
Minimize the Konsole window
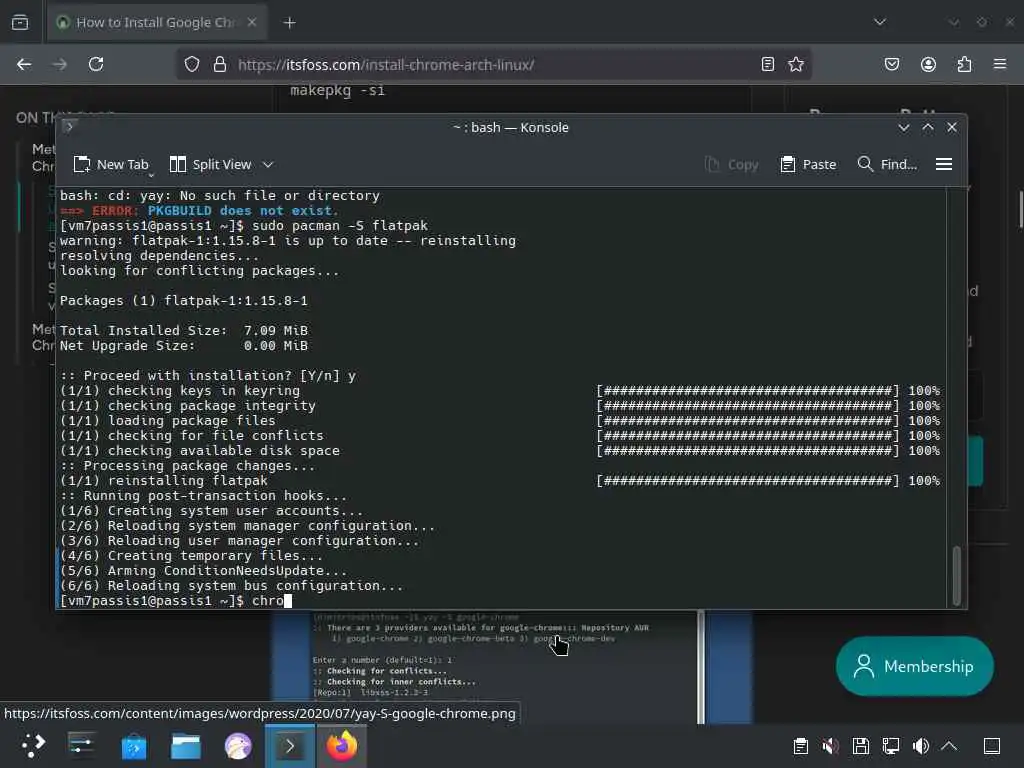click(904, 127)
